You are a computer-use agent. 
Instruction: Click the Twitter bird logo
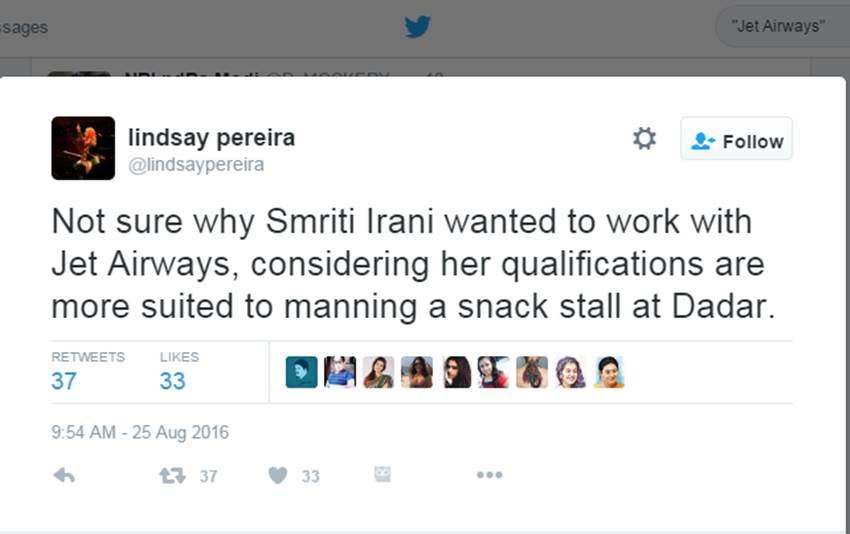[x=417, y=27]
